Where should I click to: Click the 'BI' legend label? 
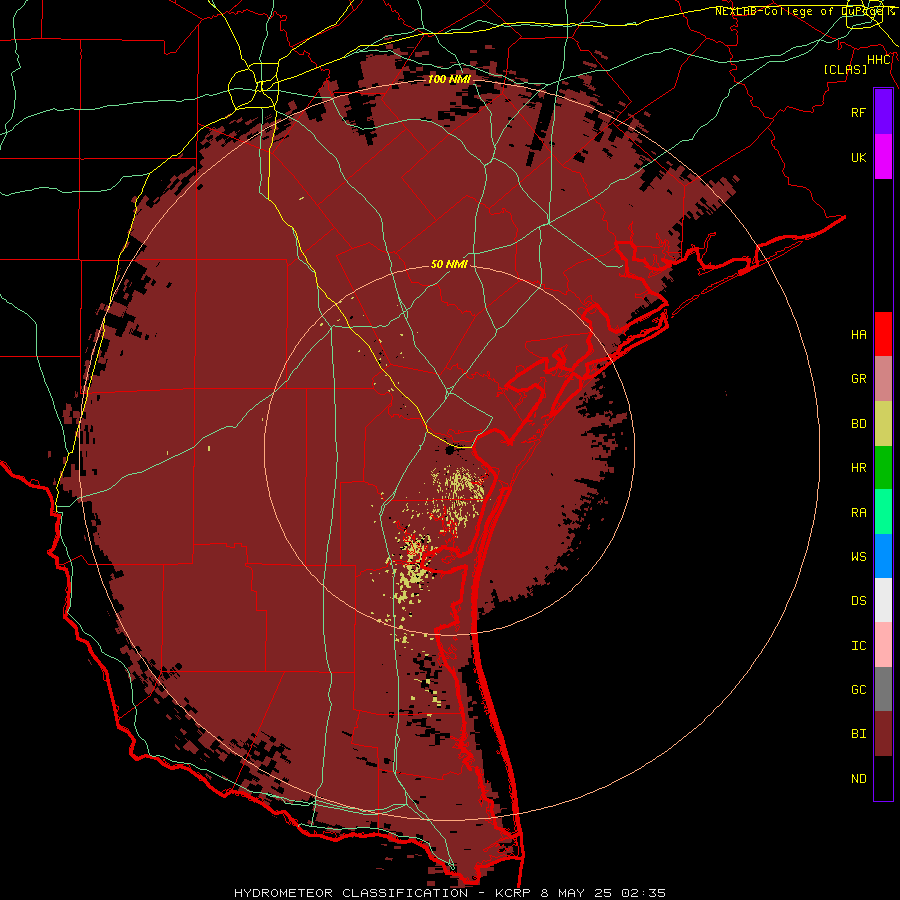(858, 734)
